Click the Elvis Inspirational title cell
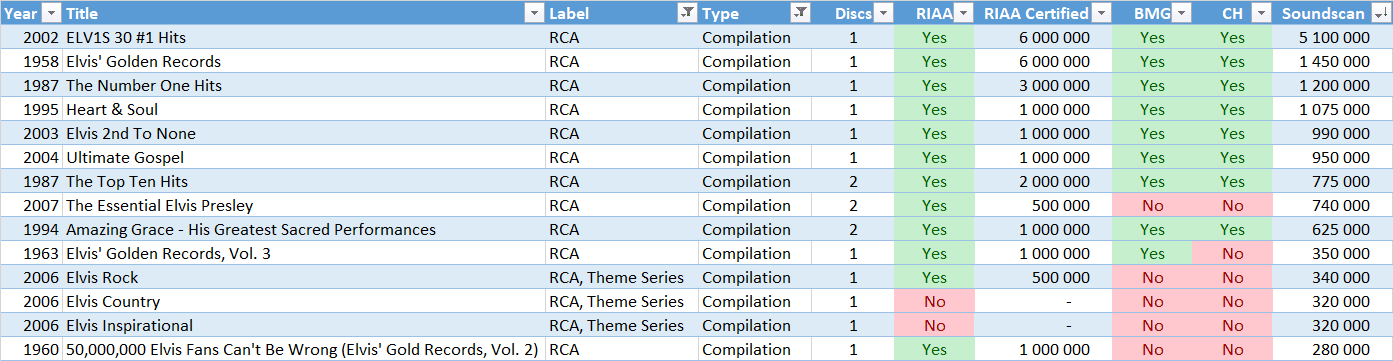This screenshot has width=1393, height=361. 304,325
